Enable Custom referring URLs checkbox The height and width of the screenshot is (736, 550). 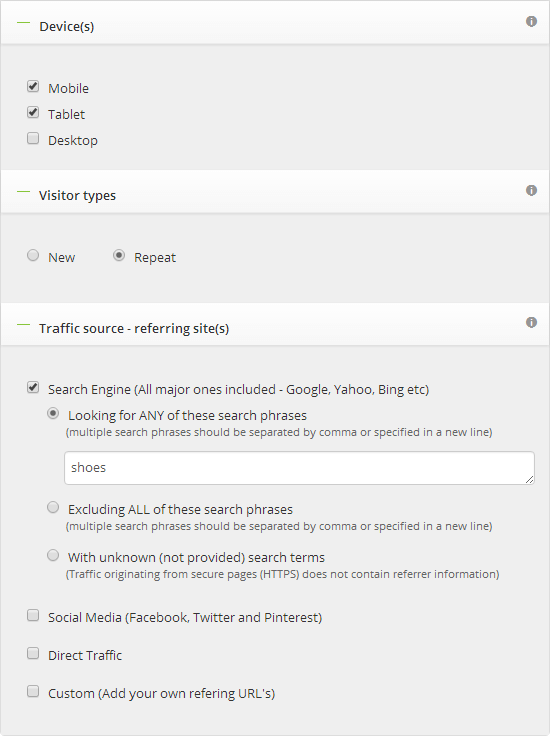(33, 691)
